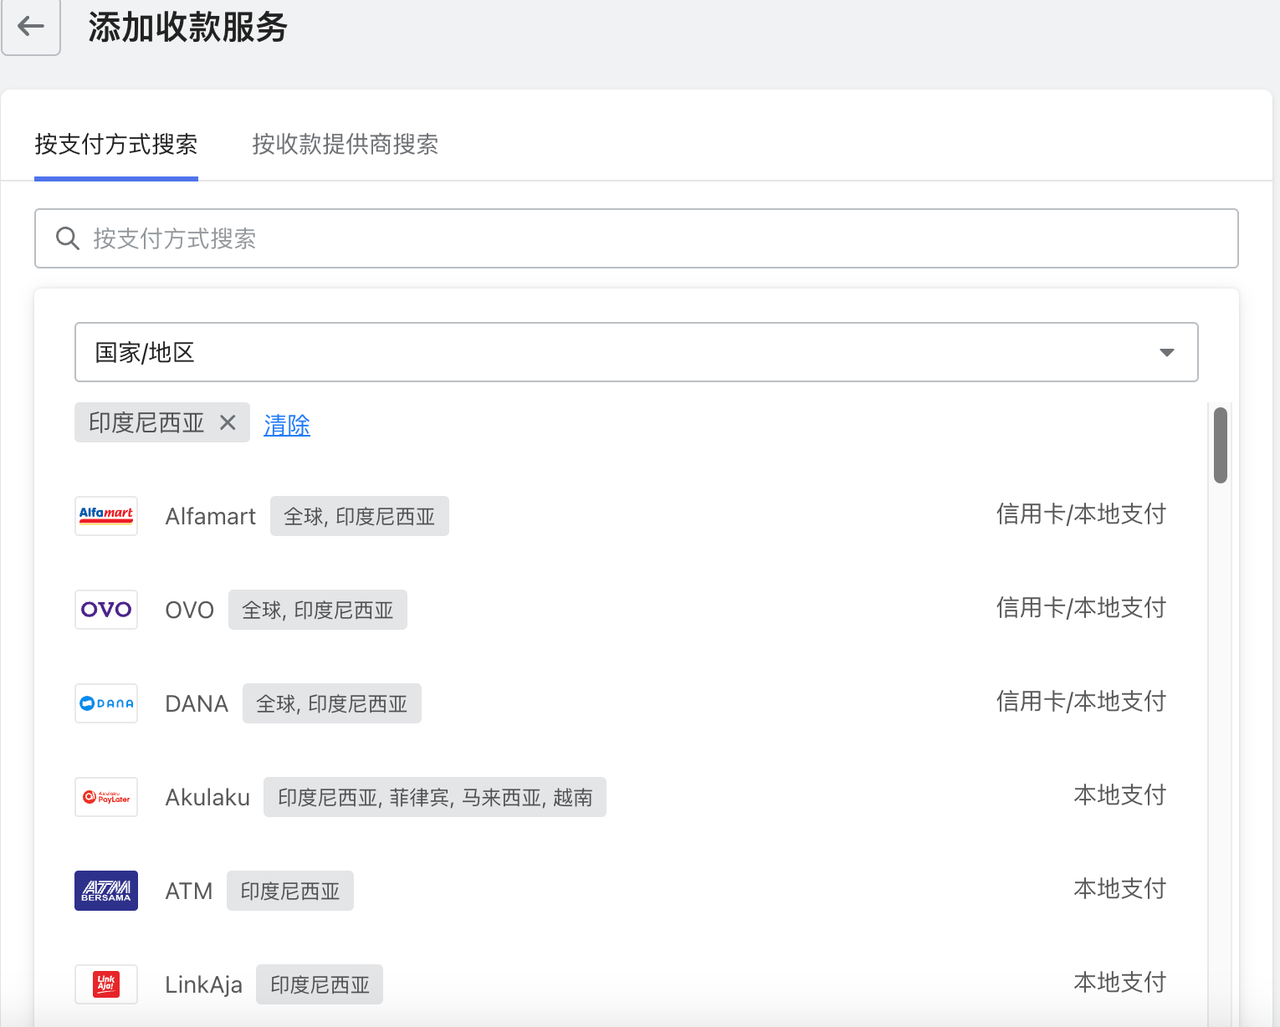
Task: Click the DANA wallet logo
Action: [105, 703]
